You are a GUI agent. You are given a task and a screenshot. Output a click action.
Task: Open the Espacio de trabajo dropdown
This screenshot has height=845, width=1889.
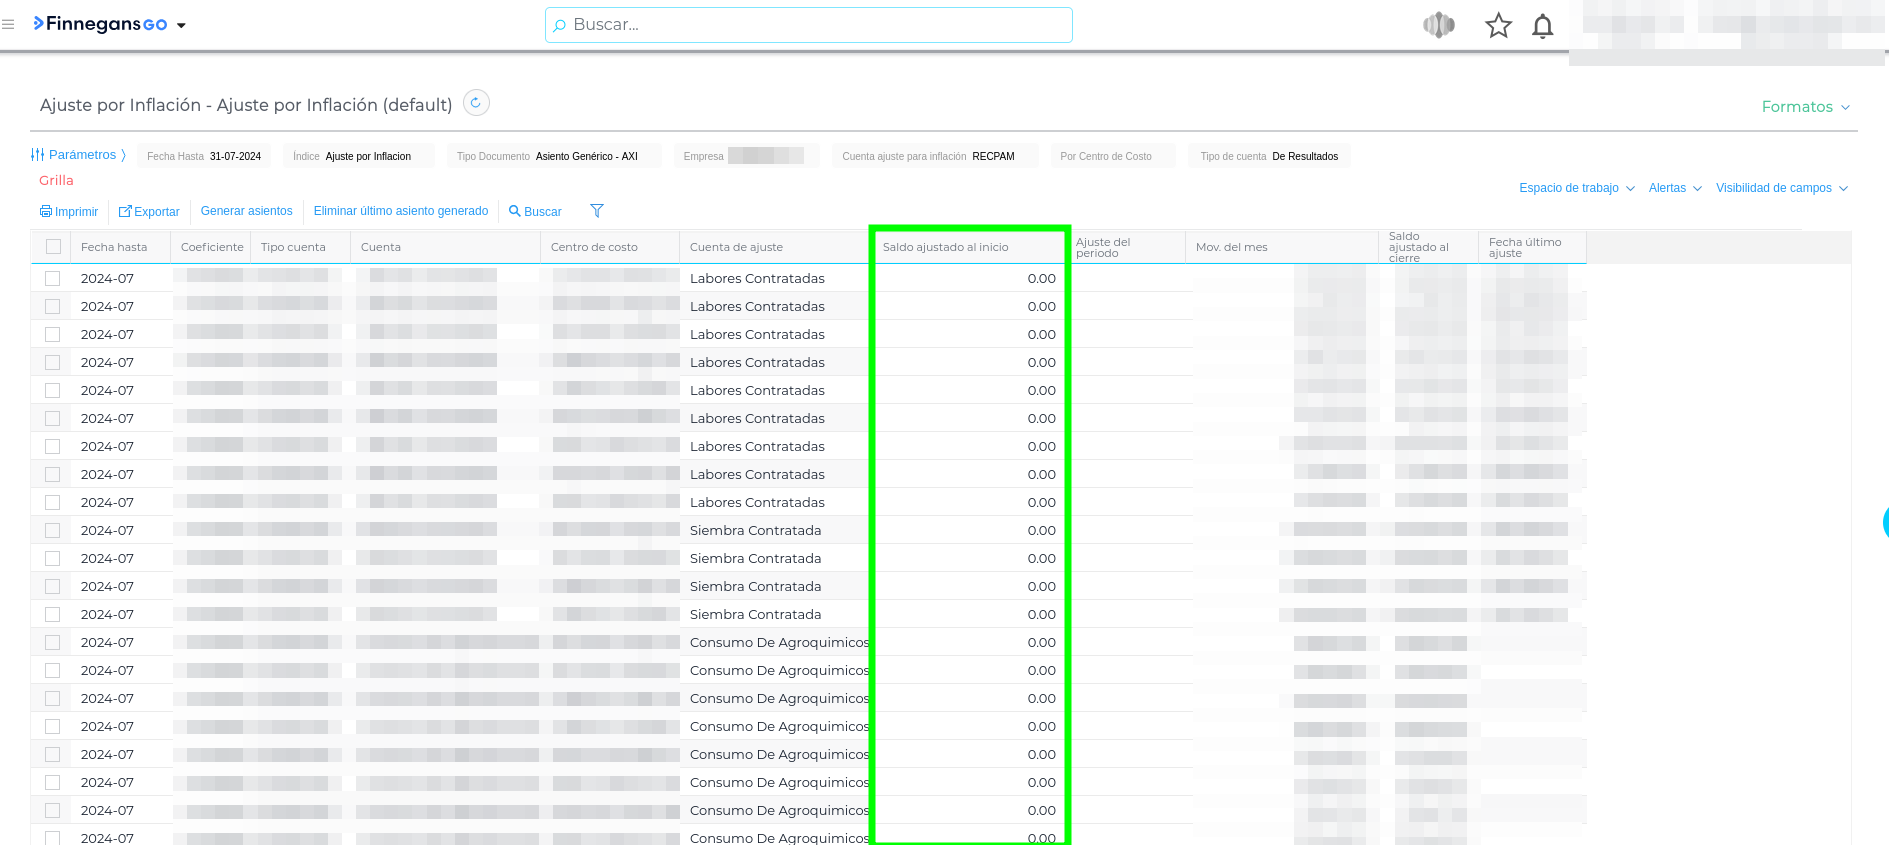tap(1576, 188)
